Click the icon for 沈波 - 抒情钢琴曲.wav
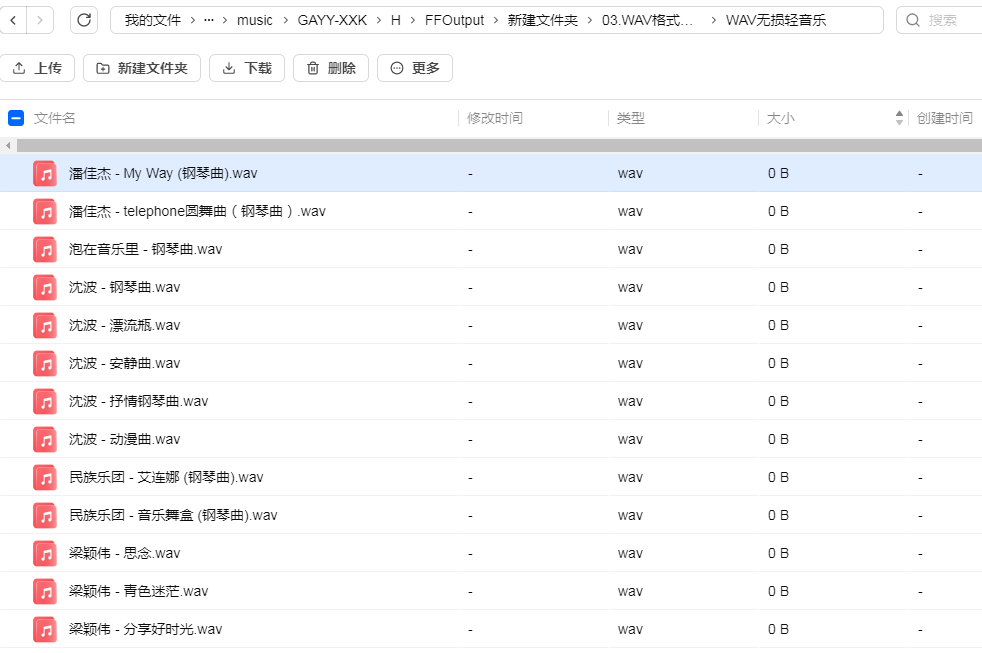The image size is (982, 653). click(x=45, y=401)
